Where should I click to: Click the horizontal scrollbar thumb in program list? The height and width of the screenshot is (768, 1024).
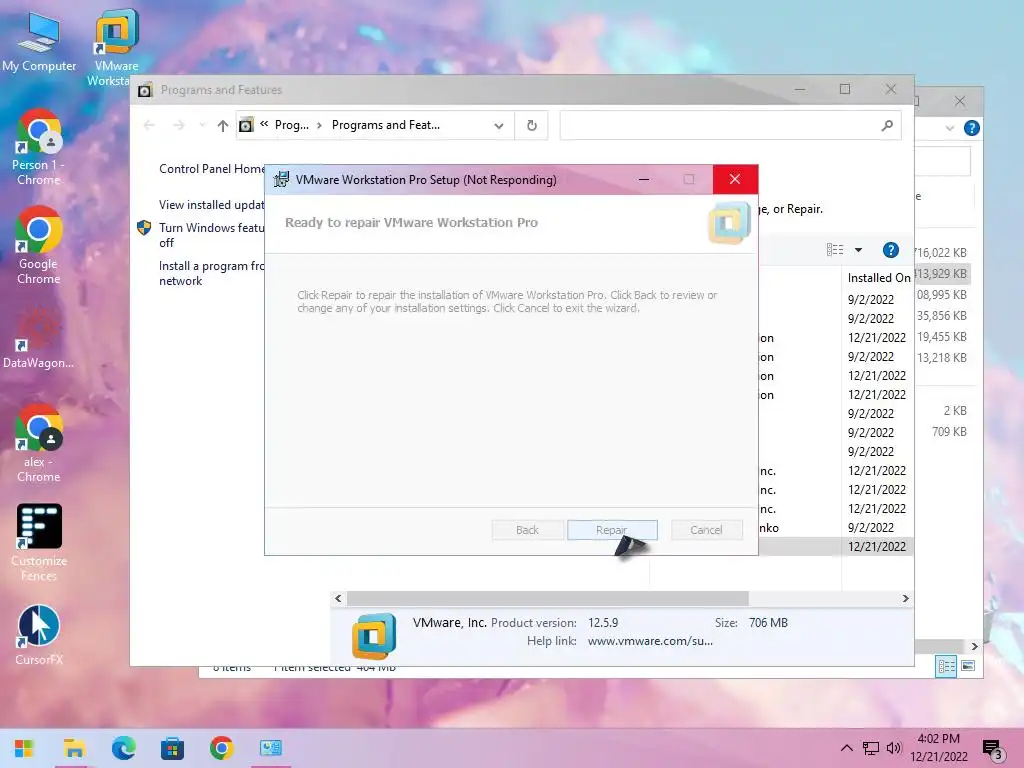[547, 598]
